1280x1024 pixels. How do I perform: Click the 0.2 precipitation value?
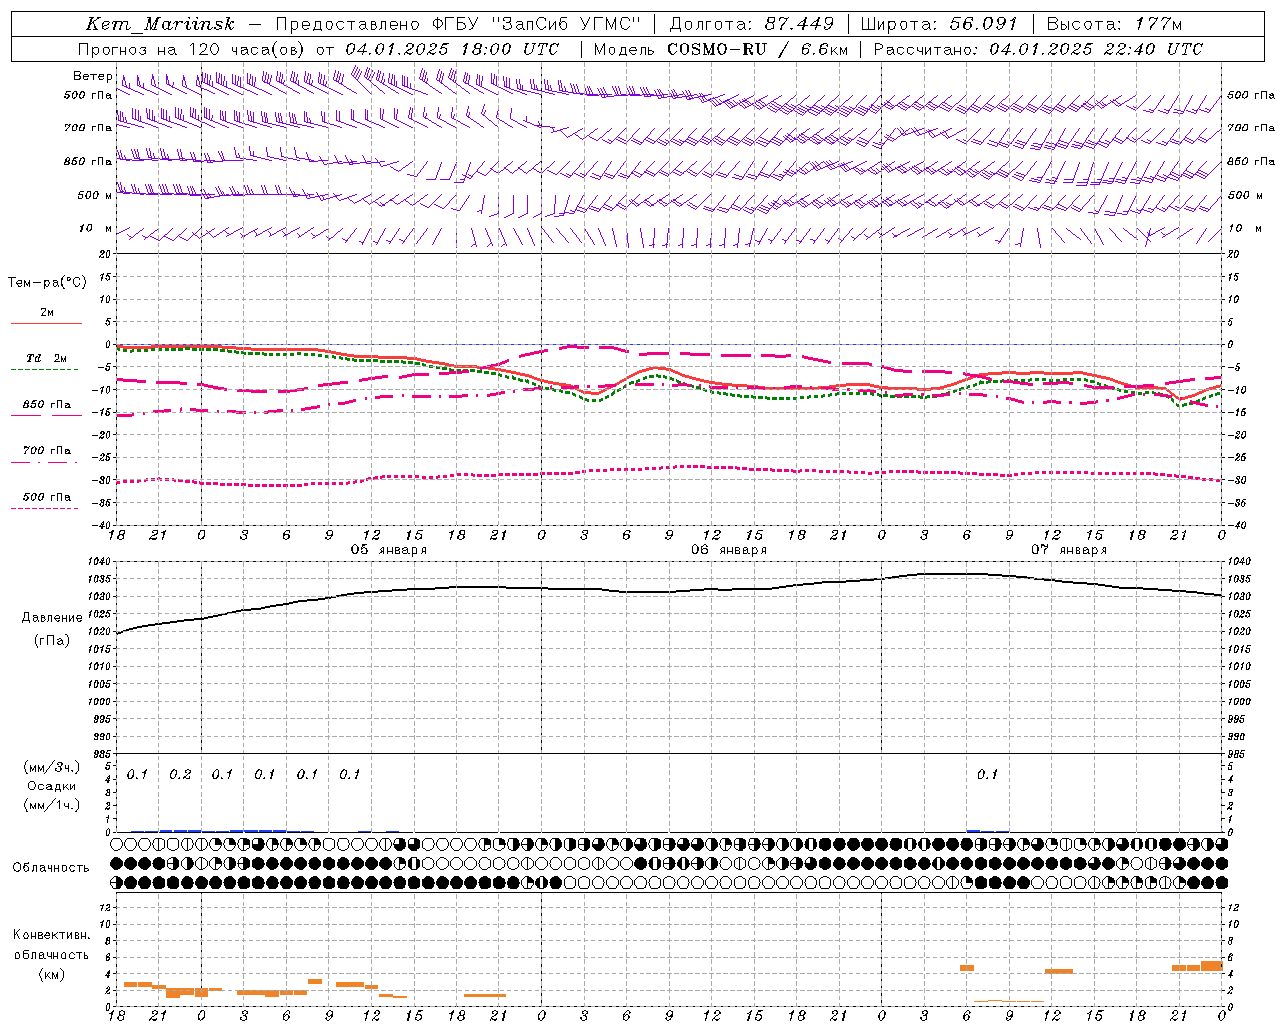(x=180, y=775)
